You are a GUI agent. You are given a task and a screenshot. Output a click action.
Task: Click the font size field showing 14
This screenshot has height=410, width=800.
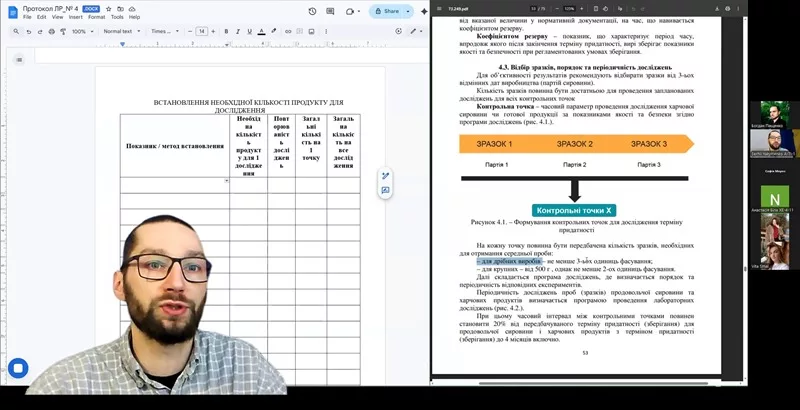click(x=201, y=31)
